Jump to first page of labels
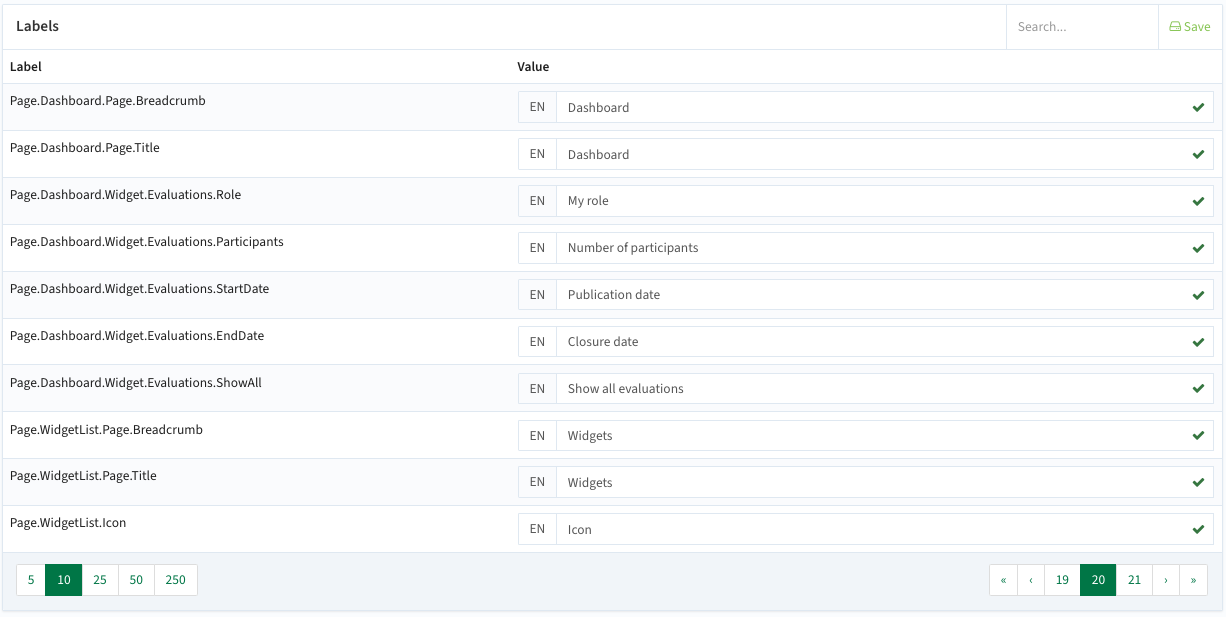This screenshot has height=617, width=1226. pos(1003,580)
